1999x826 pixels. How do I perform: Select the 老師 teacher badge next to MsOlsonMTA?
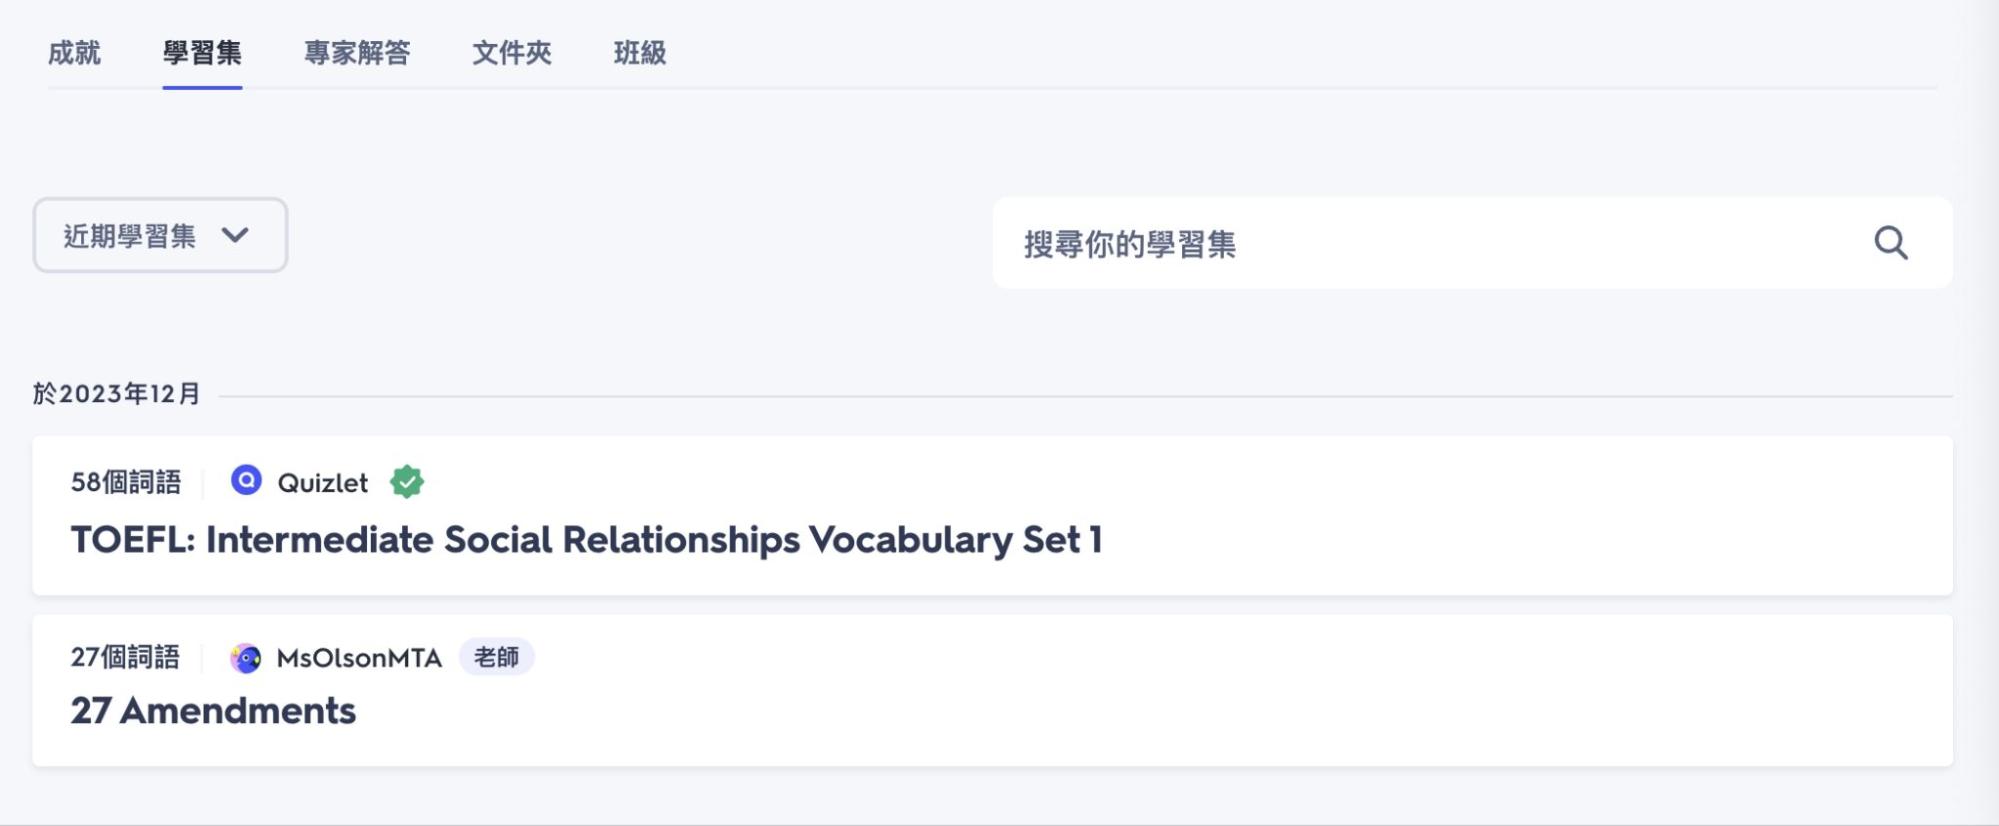pyautogui.click(x=500, y=658)
